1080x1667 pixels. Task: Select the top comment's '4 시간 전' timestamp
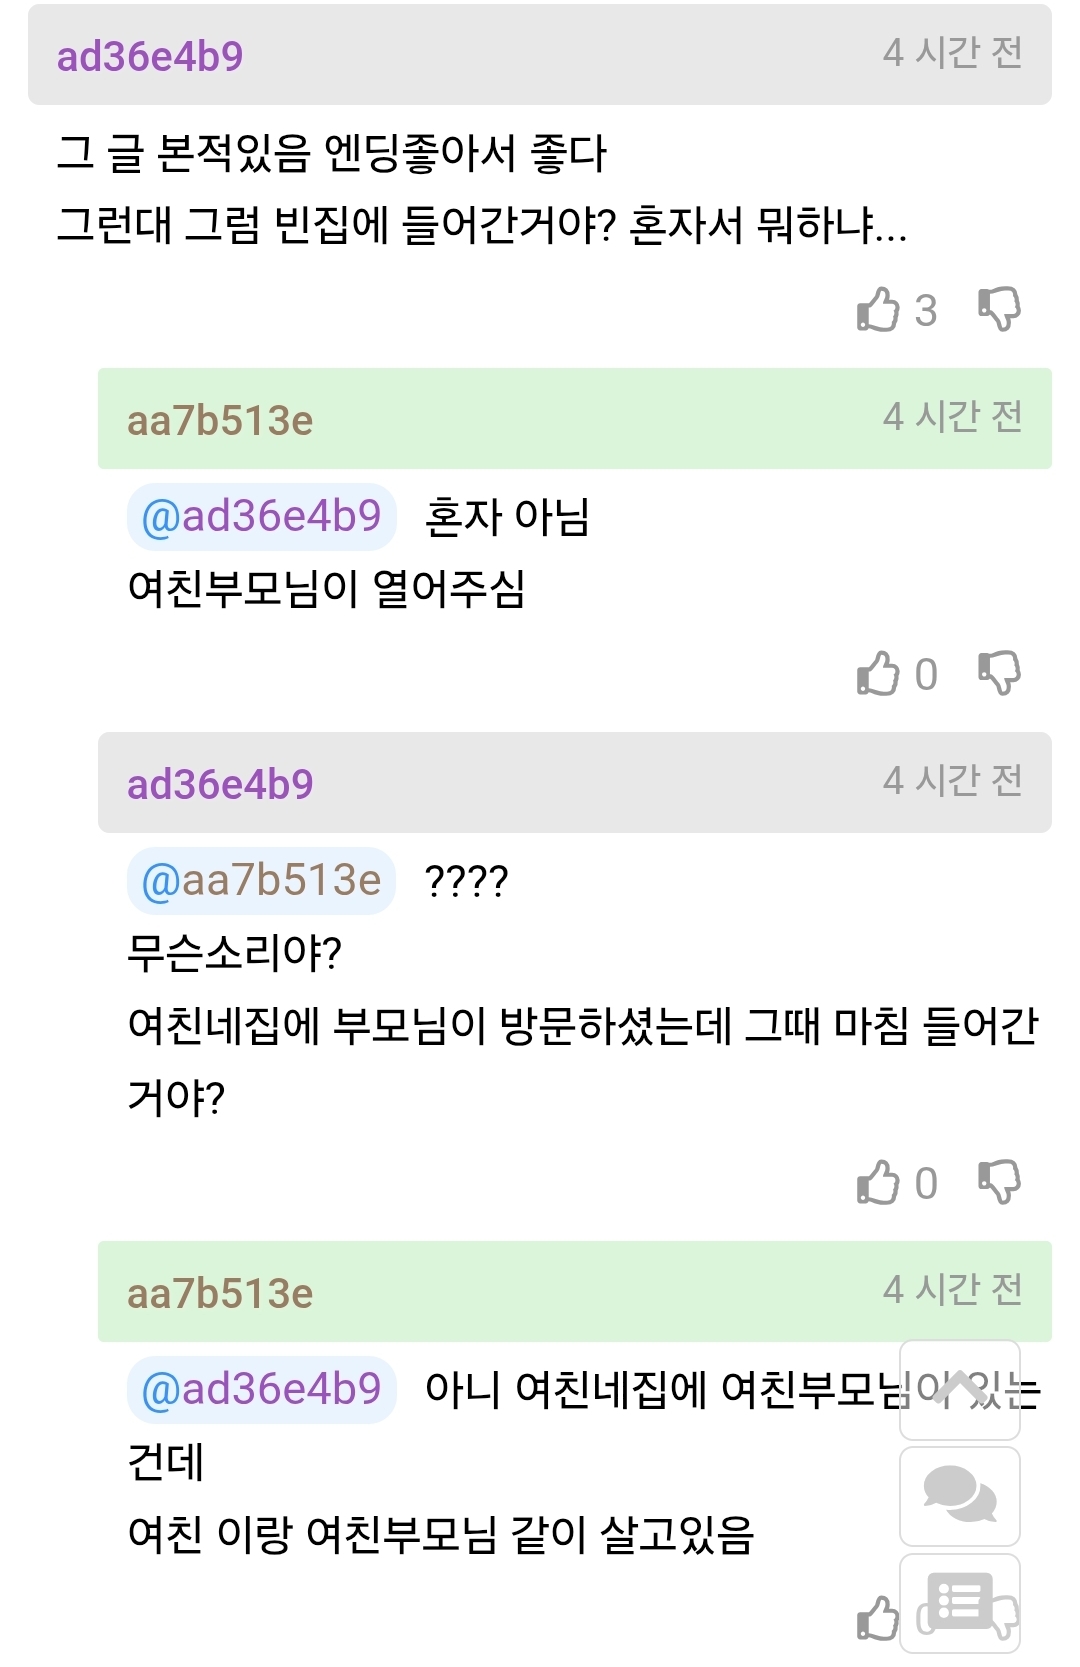click(952, 52)
